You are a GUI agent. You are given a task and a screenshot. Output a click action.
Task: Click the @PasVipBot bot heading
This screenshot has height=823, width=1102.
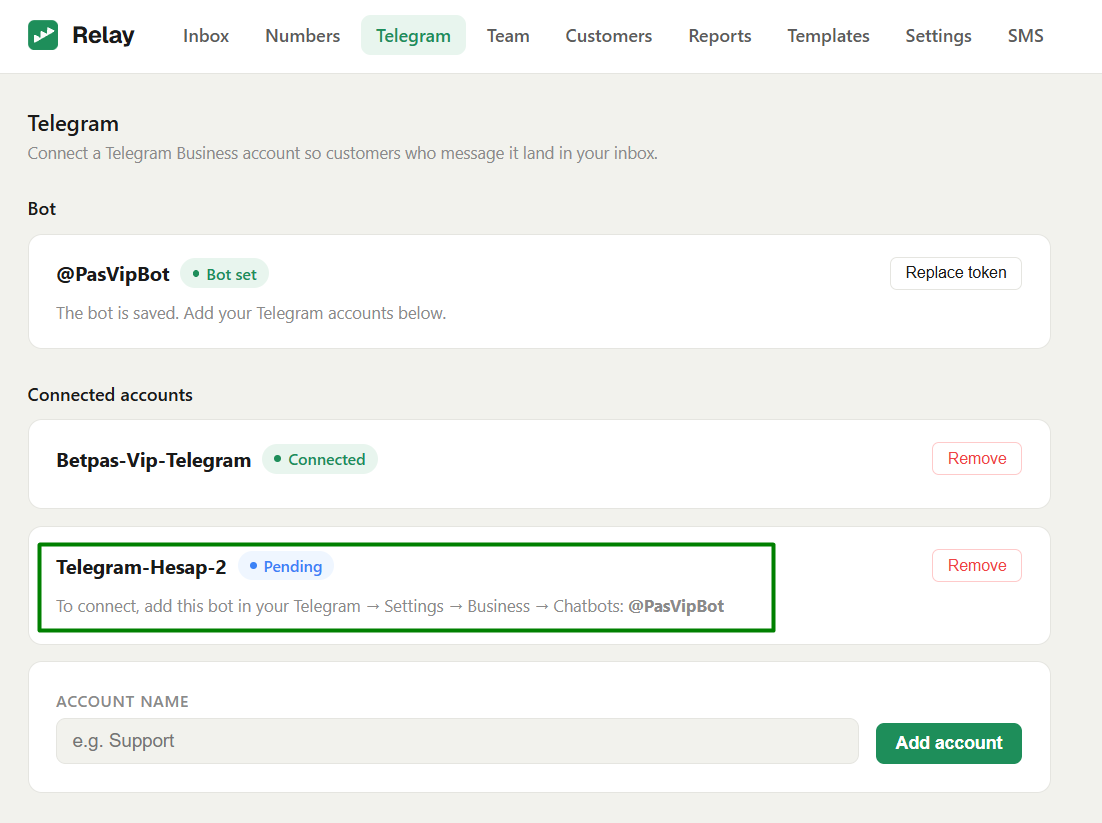(113, 274)
